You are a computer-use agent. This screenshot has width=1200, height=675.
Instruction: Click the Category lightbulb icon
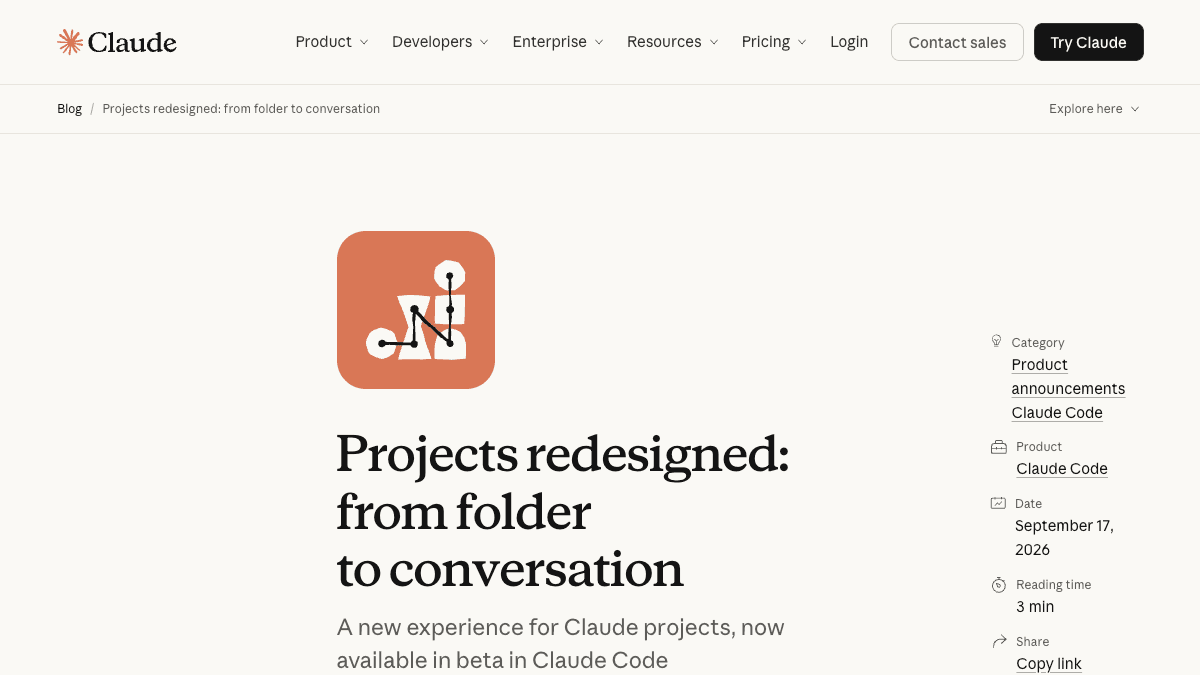[x=996, y=341]
